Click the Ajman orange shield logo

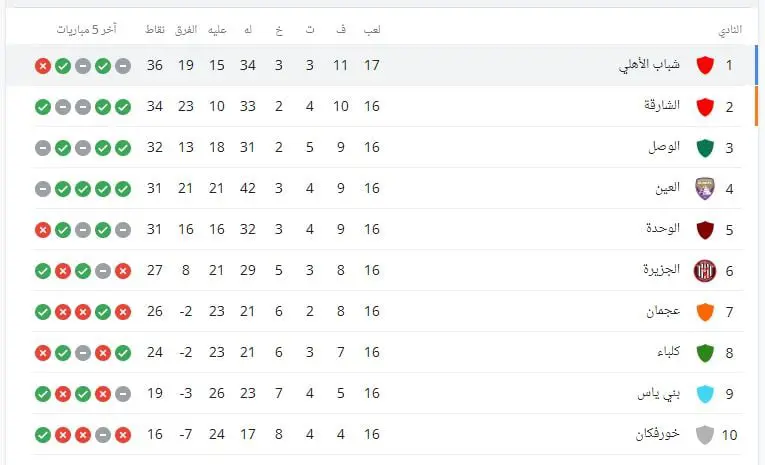(x=705, y=312)
